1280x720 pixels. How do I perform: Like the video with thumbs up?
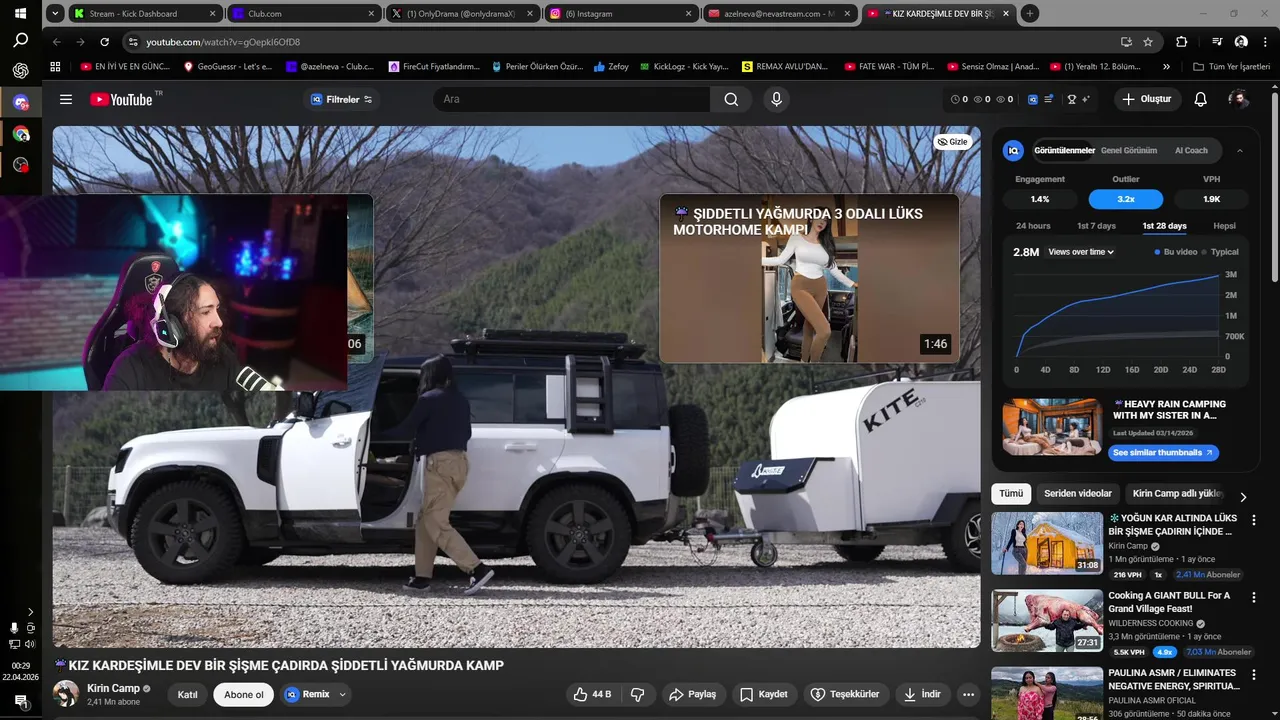(592, 694)
